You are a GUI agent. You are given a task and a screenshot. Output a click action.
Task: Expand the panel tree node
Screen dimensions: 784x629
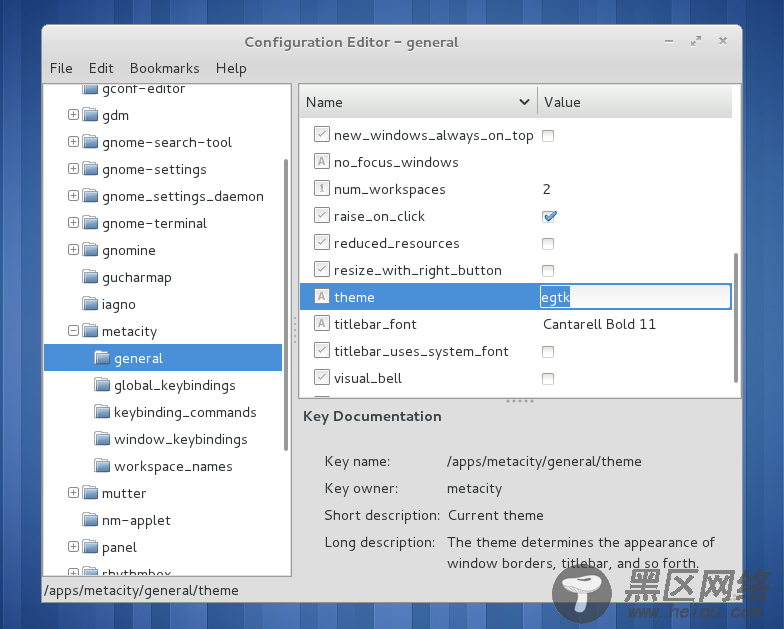(x=73, y=546)
